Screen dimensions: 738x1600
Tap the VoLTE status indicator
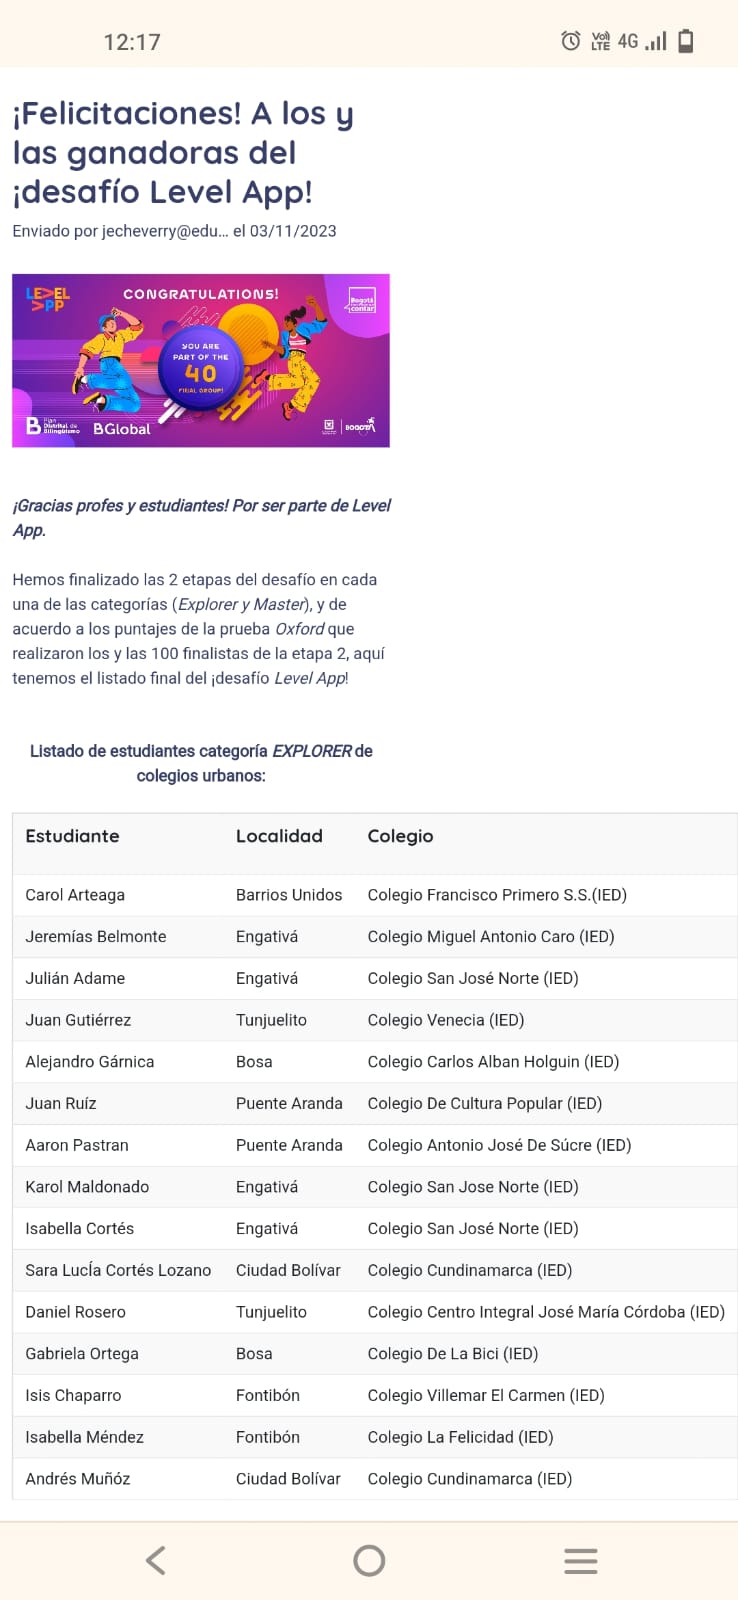coord(600,41)
